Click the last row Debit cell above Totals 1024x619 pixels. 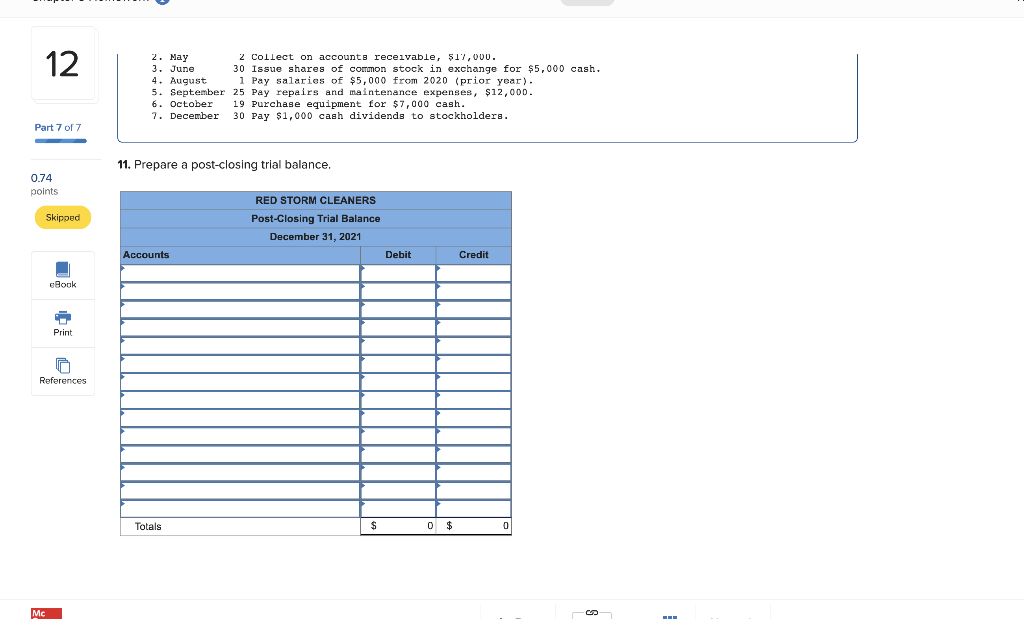[398, 509]
